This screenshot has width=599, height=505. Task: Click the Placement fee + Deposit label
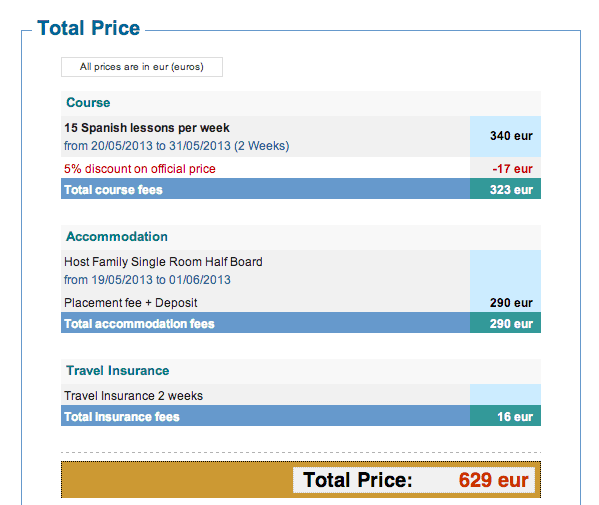pyautogui.click(x=131, y=303)
